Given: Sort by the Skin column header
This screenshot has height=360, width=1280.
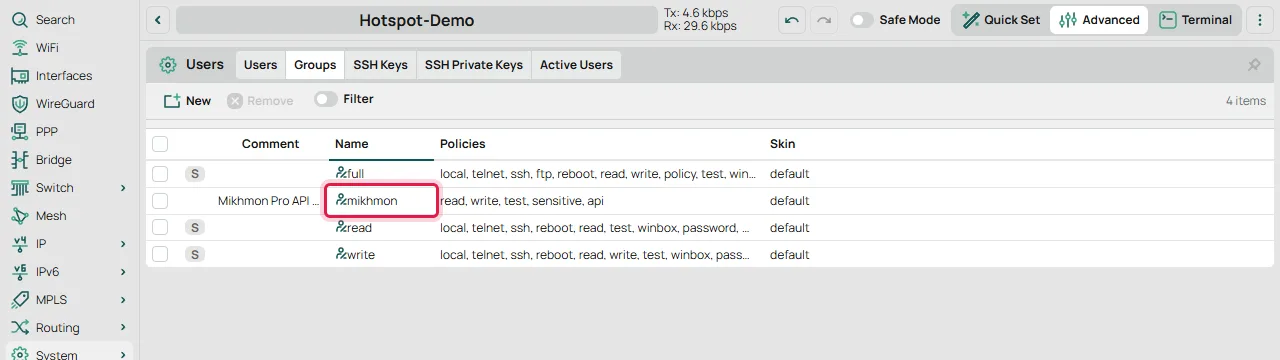Looking at the screenshot, I should (x=782, y=144).
